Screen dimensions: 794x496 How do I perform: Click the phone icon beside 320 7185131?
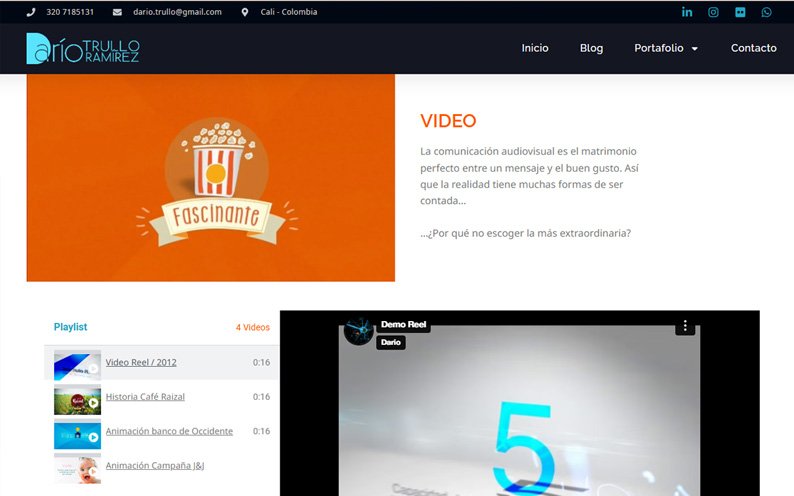coord(31,12)
